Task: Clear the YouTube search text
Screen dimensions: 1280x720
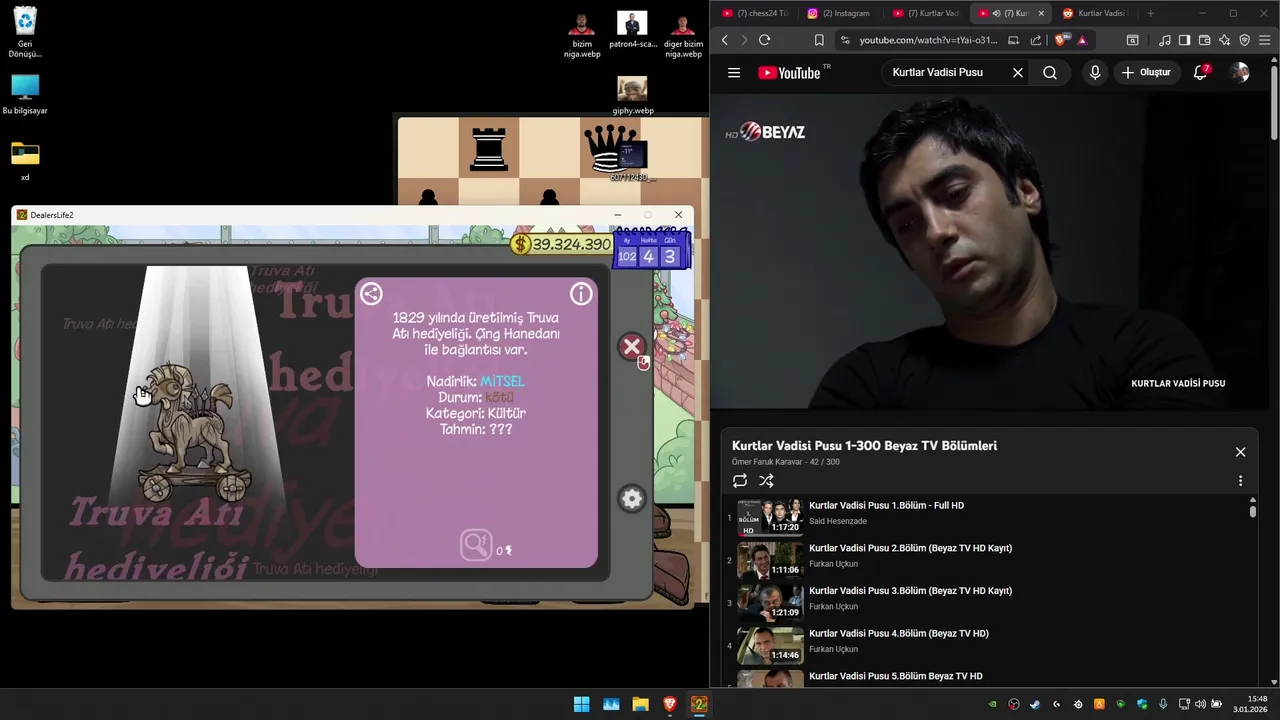Action: [x=1018, y=72]
